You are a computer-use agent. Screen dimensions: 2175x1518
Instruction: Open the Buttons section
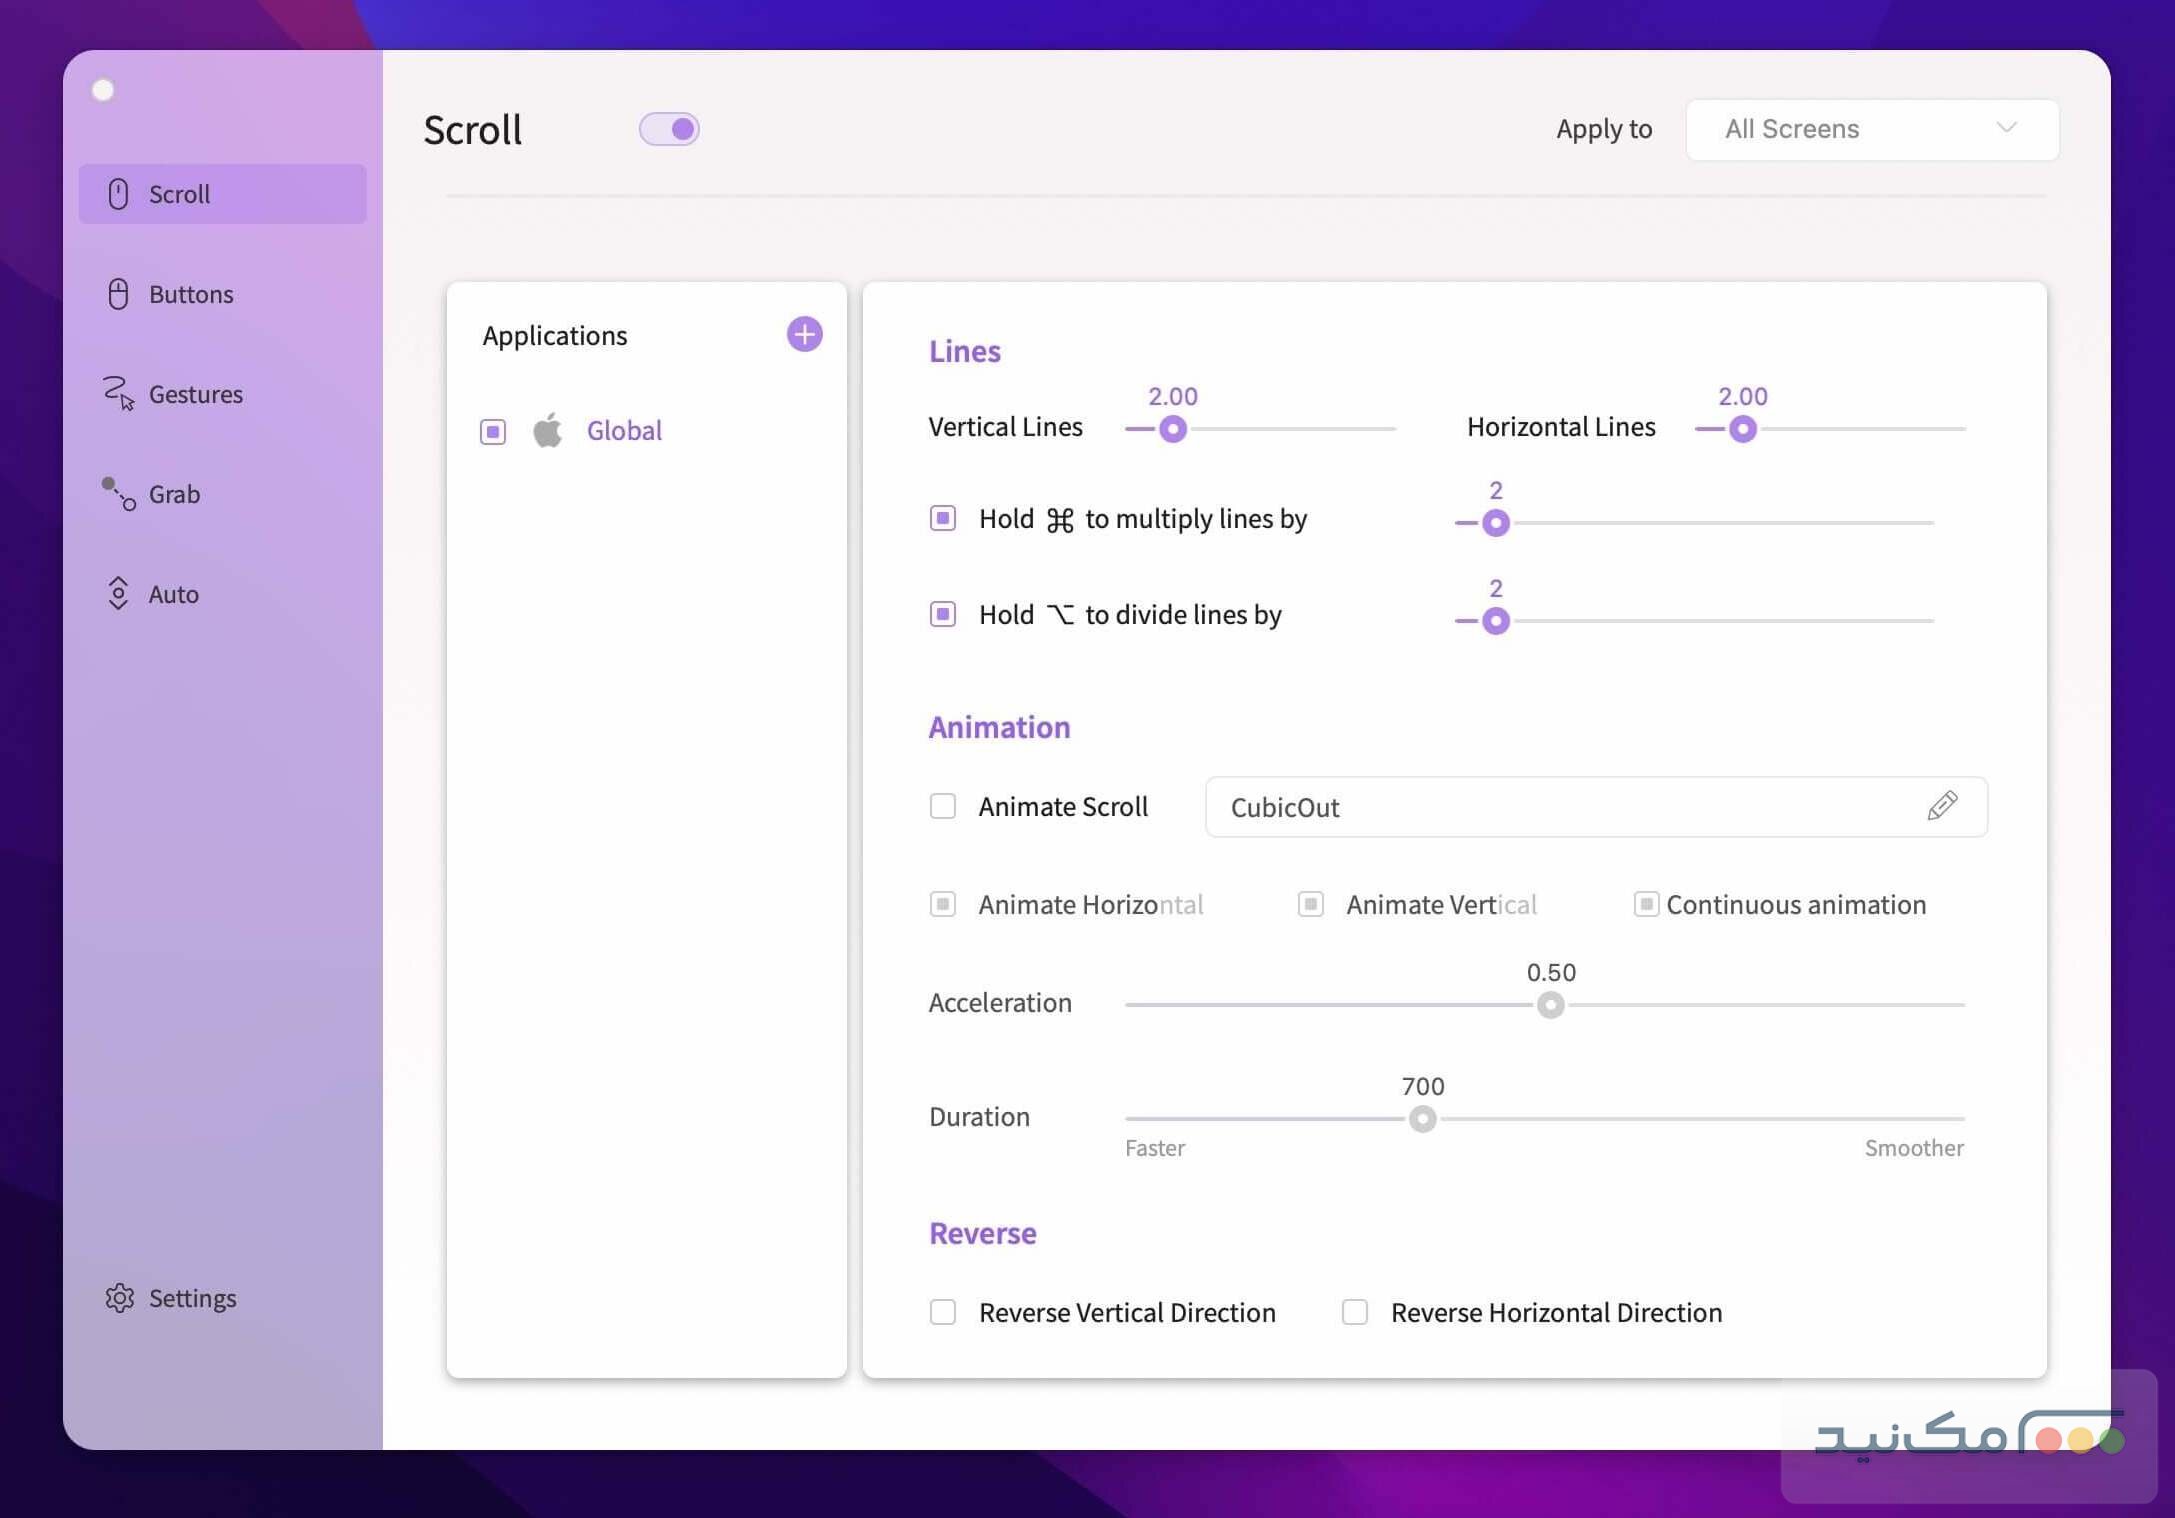[x=190, y=294]
